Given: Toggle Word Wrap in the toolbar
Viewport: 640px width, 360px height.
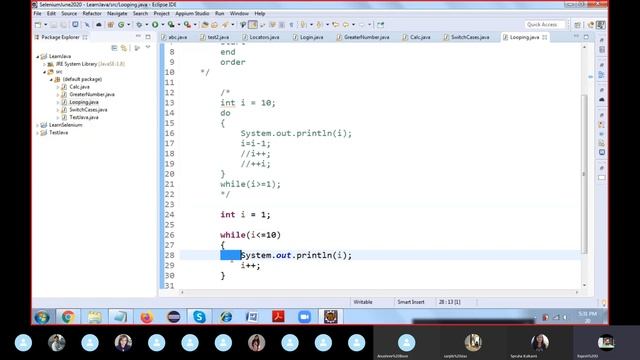Looking at the screenshot, I should click(273, 25).
